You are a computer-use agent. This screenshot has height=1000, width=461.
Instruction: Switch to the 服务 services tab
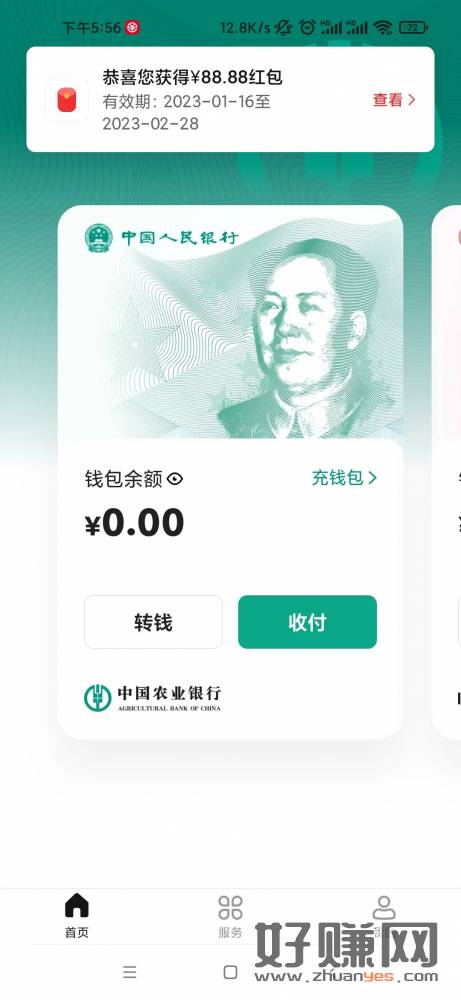230,916
